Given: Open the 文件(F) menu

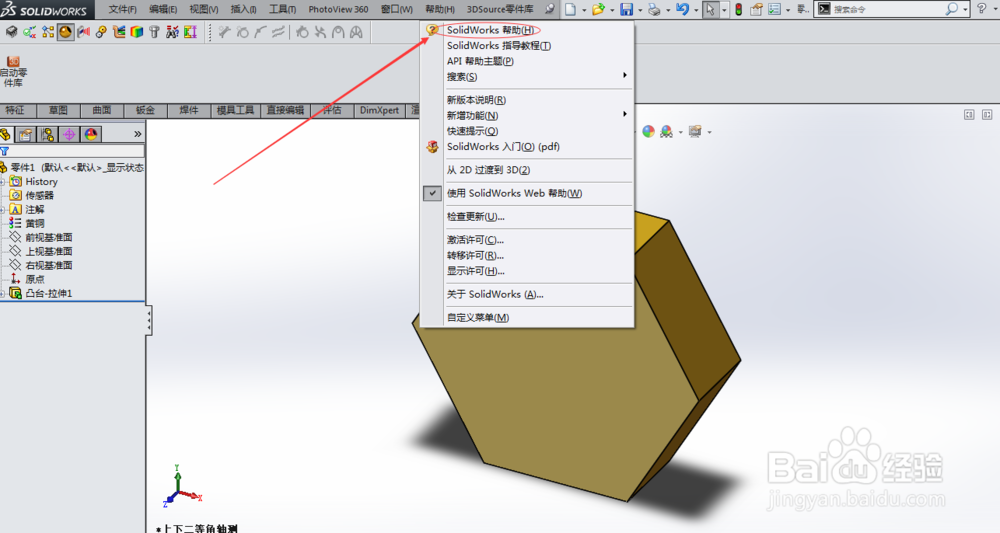Looking at the screenshot, I should click(x=122, y=10).
